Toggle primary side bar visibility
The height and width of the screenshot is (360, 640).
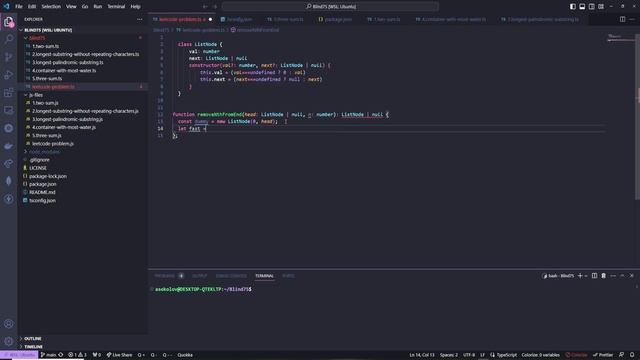click(x=573, y=7)
